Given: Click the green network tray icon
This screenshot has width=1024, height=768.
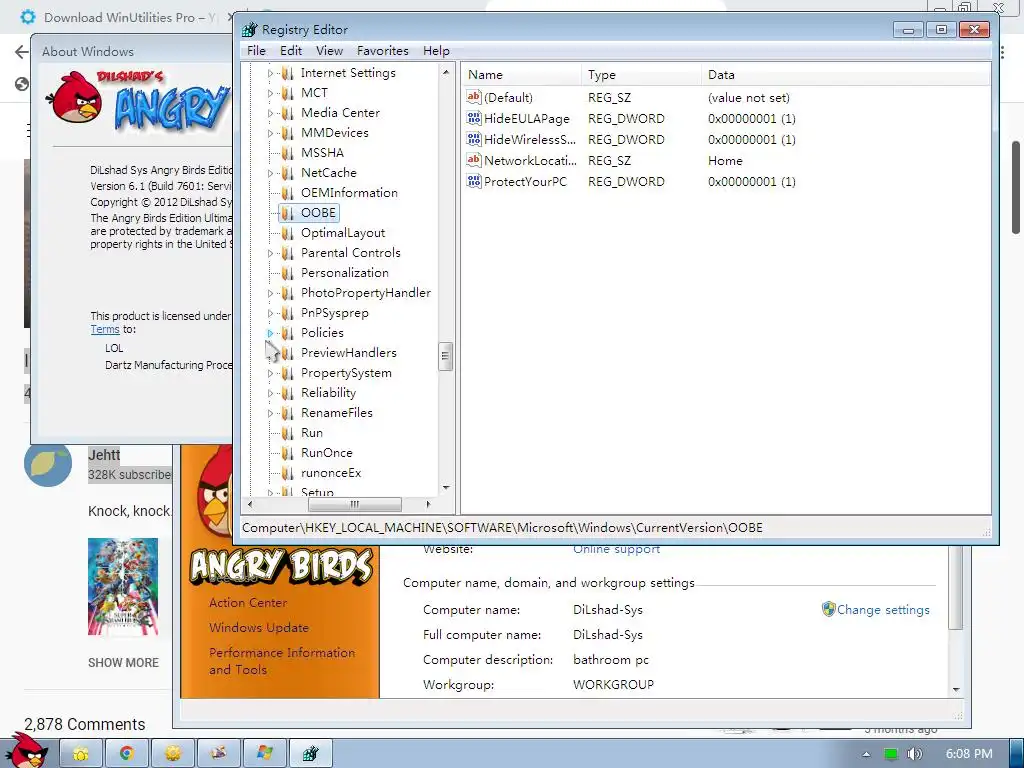Looking at the screenshot, I should (890, 754).
